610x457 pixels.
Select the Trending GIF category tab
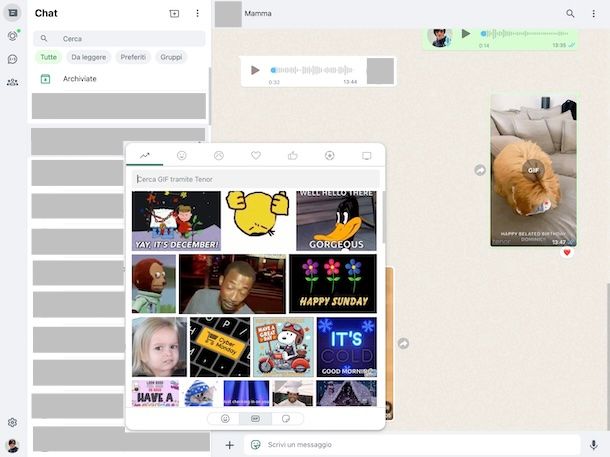[x=145, y=156]
